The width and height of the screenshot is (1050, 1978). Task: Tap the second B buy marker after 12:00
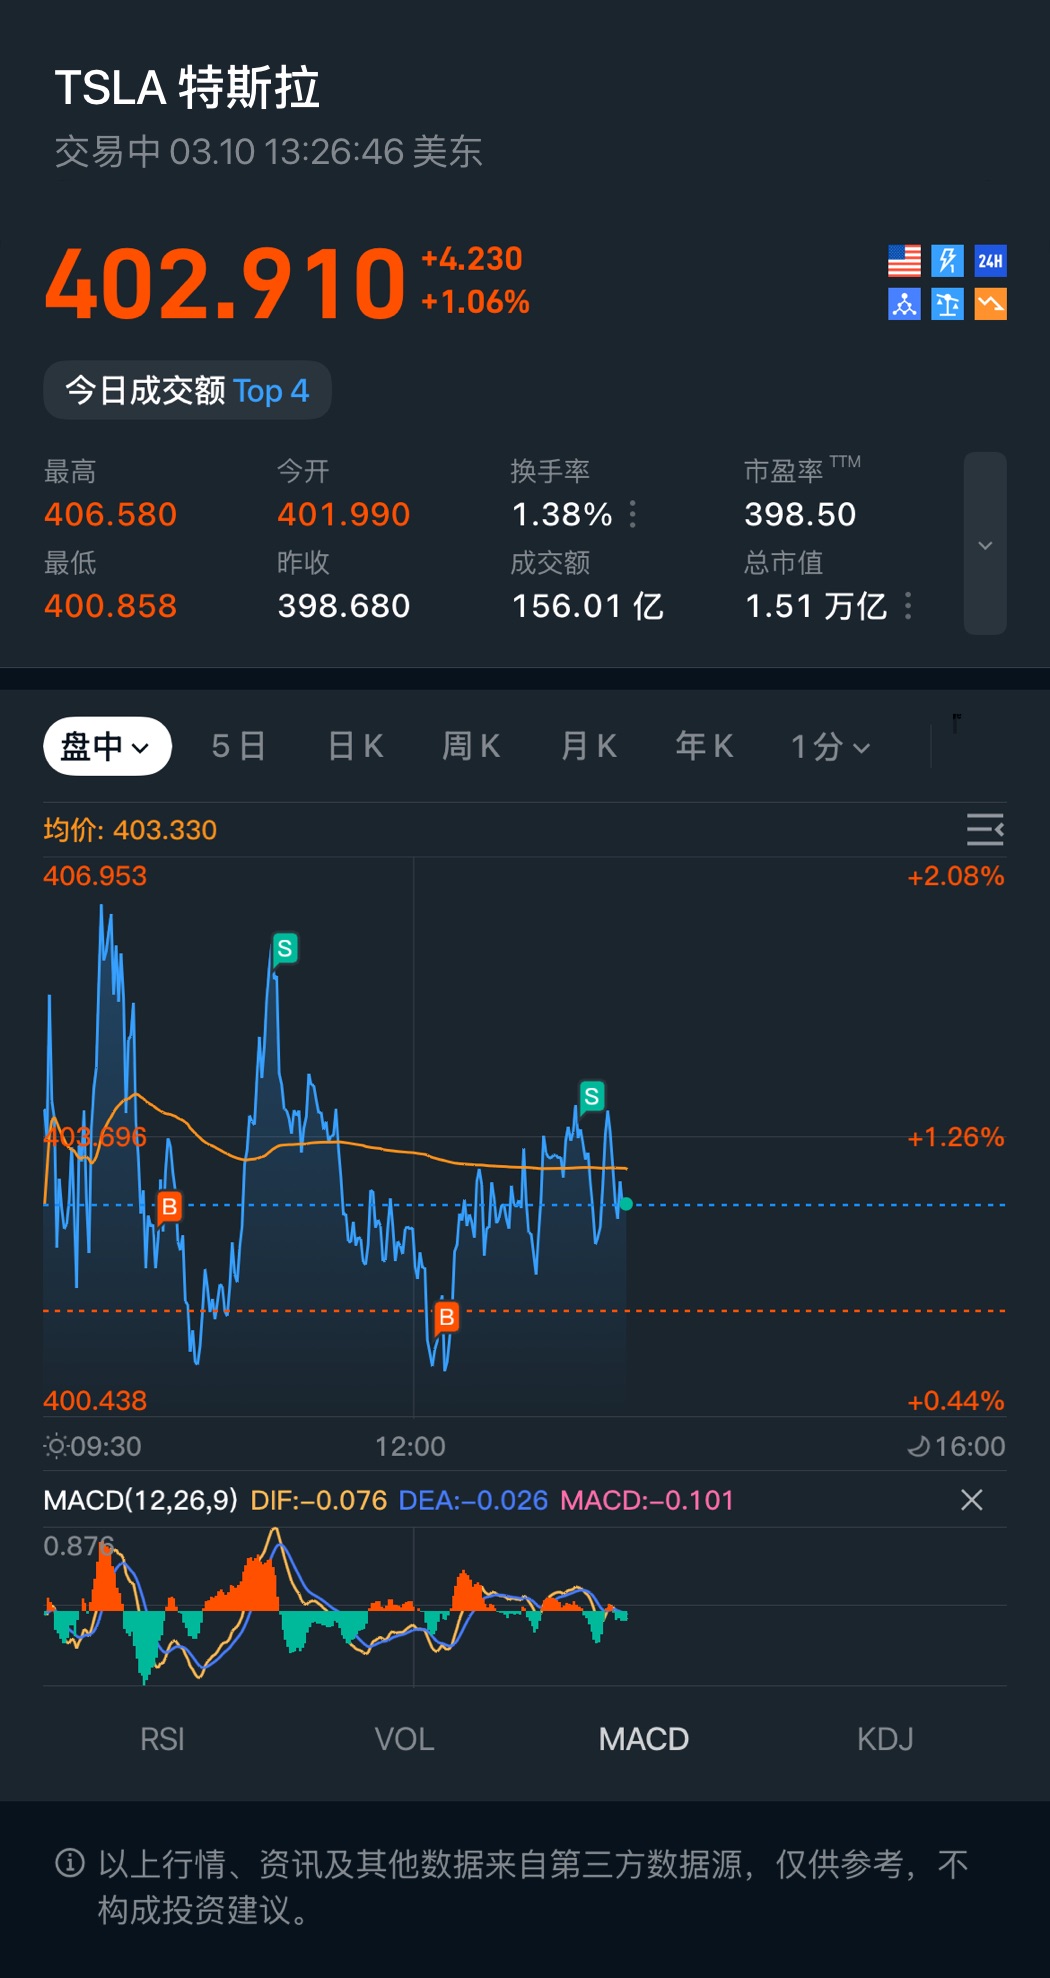(x=447, y=1317)
